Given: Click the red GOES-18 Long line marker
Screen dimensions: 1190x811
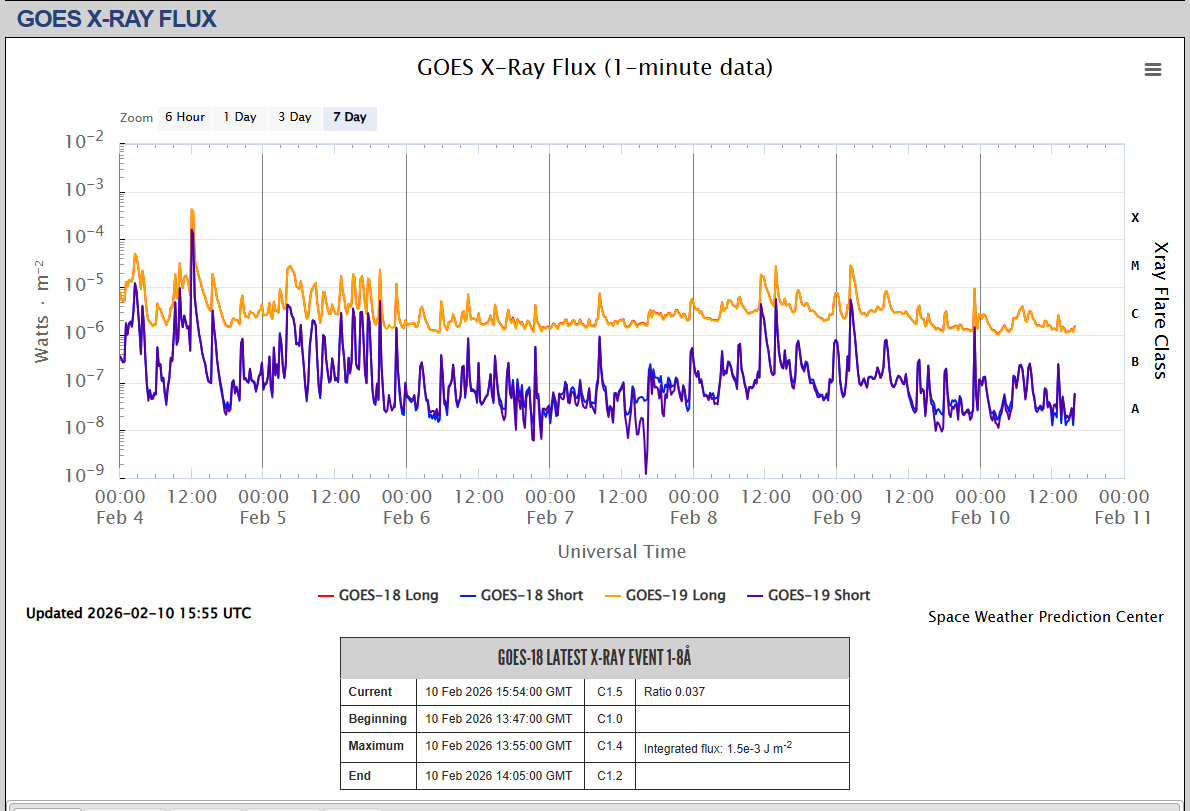Looking at the screenshot, I should [325, 596].
